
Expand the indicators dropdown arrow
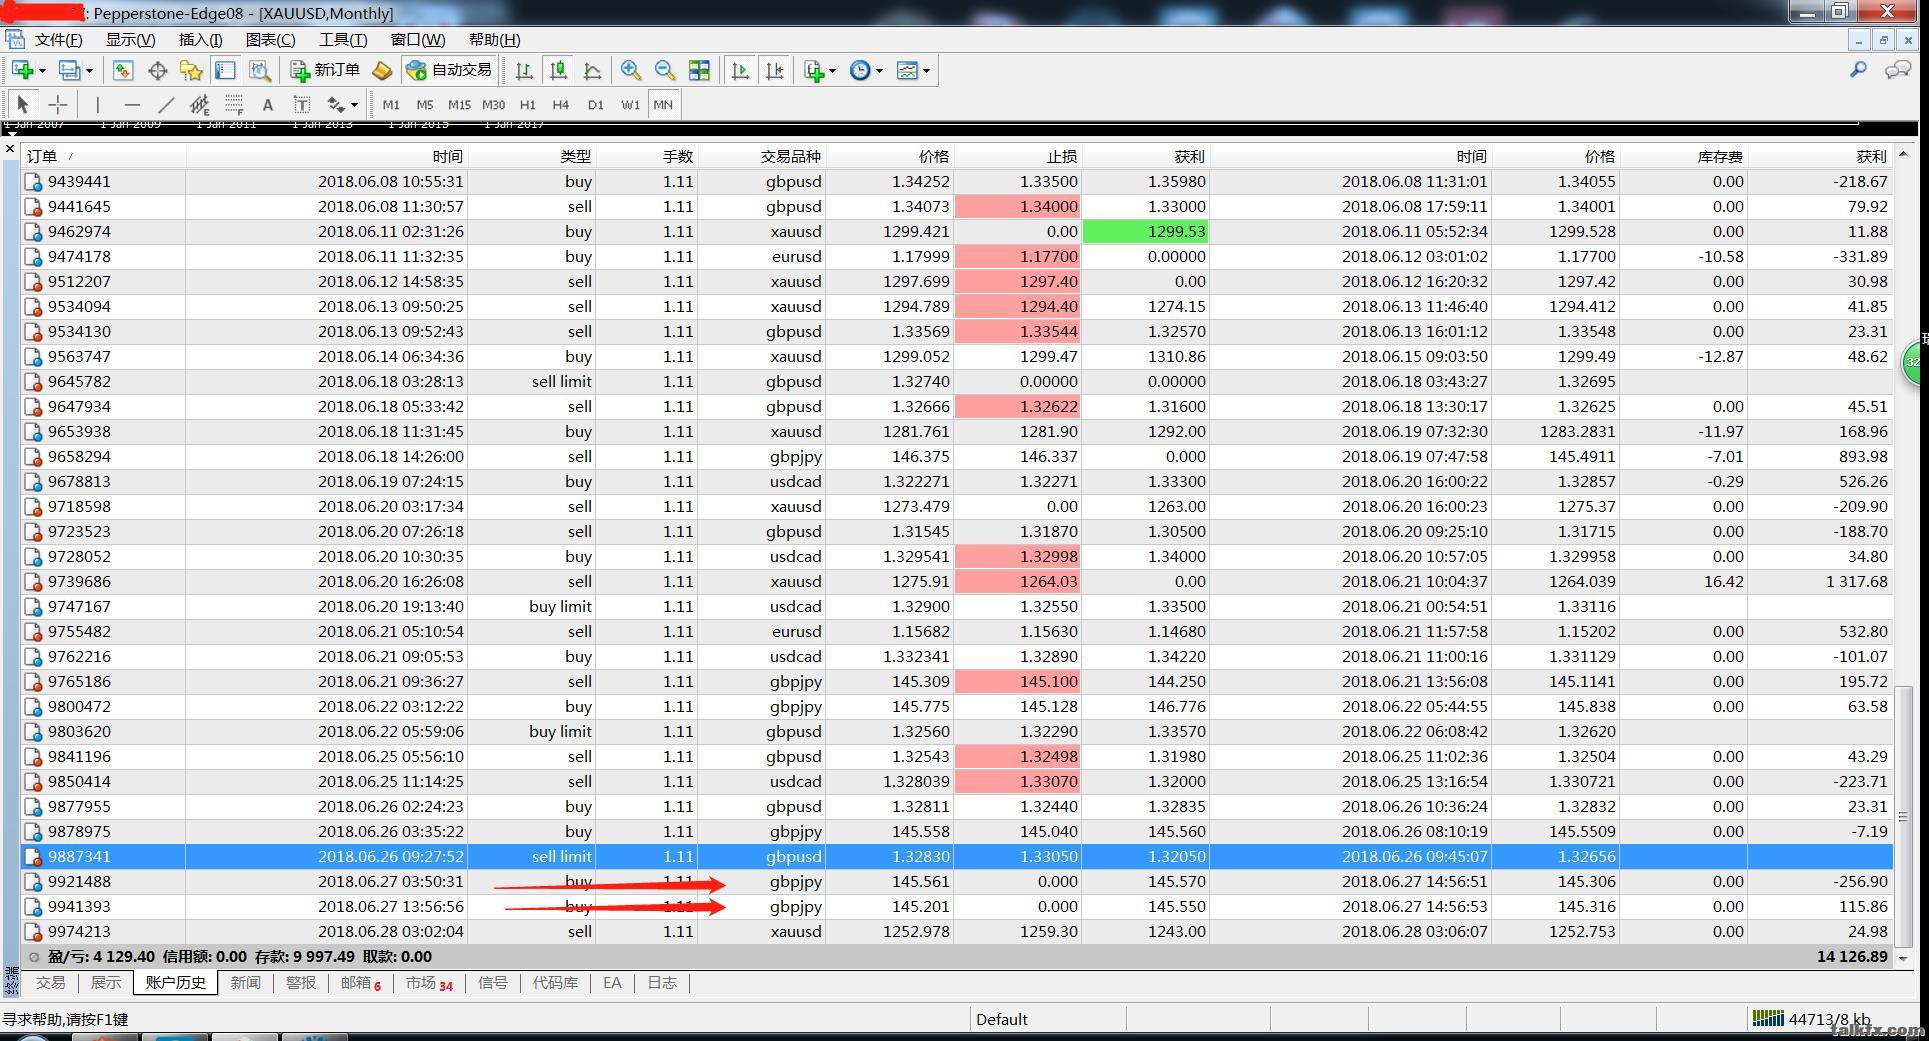[x=832, y=71]
